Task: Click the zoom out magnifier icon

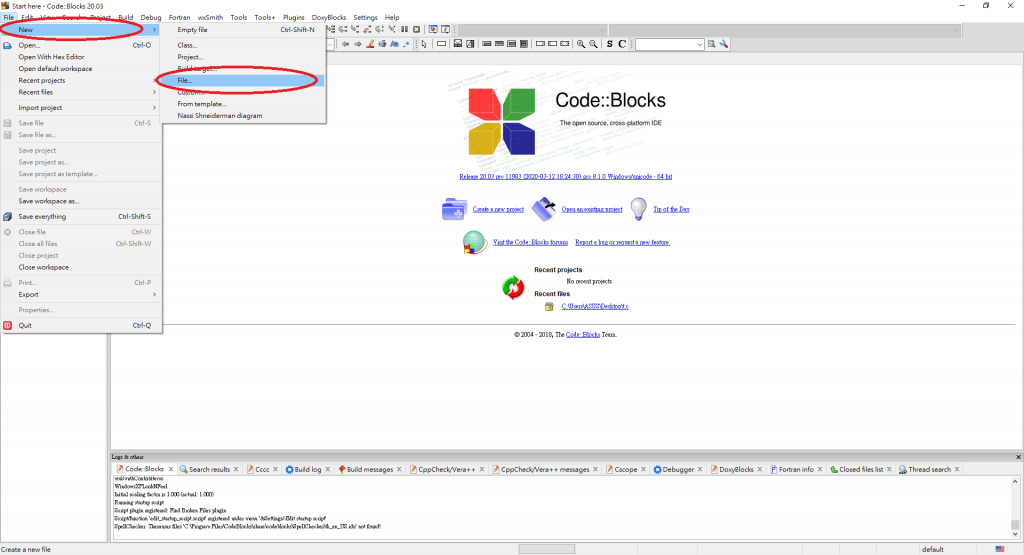Action: (593, 44)
